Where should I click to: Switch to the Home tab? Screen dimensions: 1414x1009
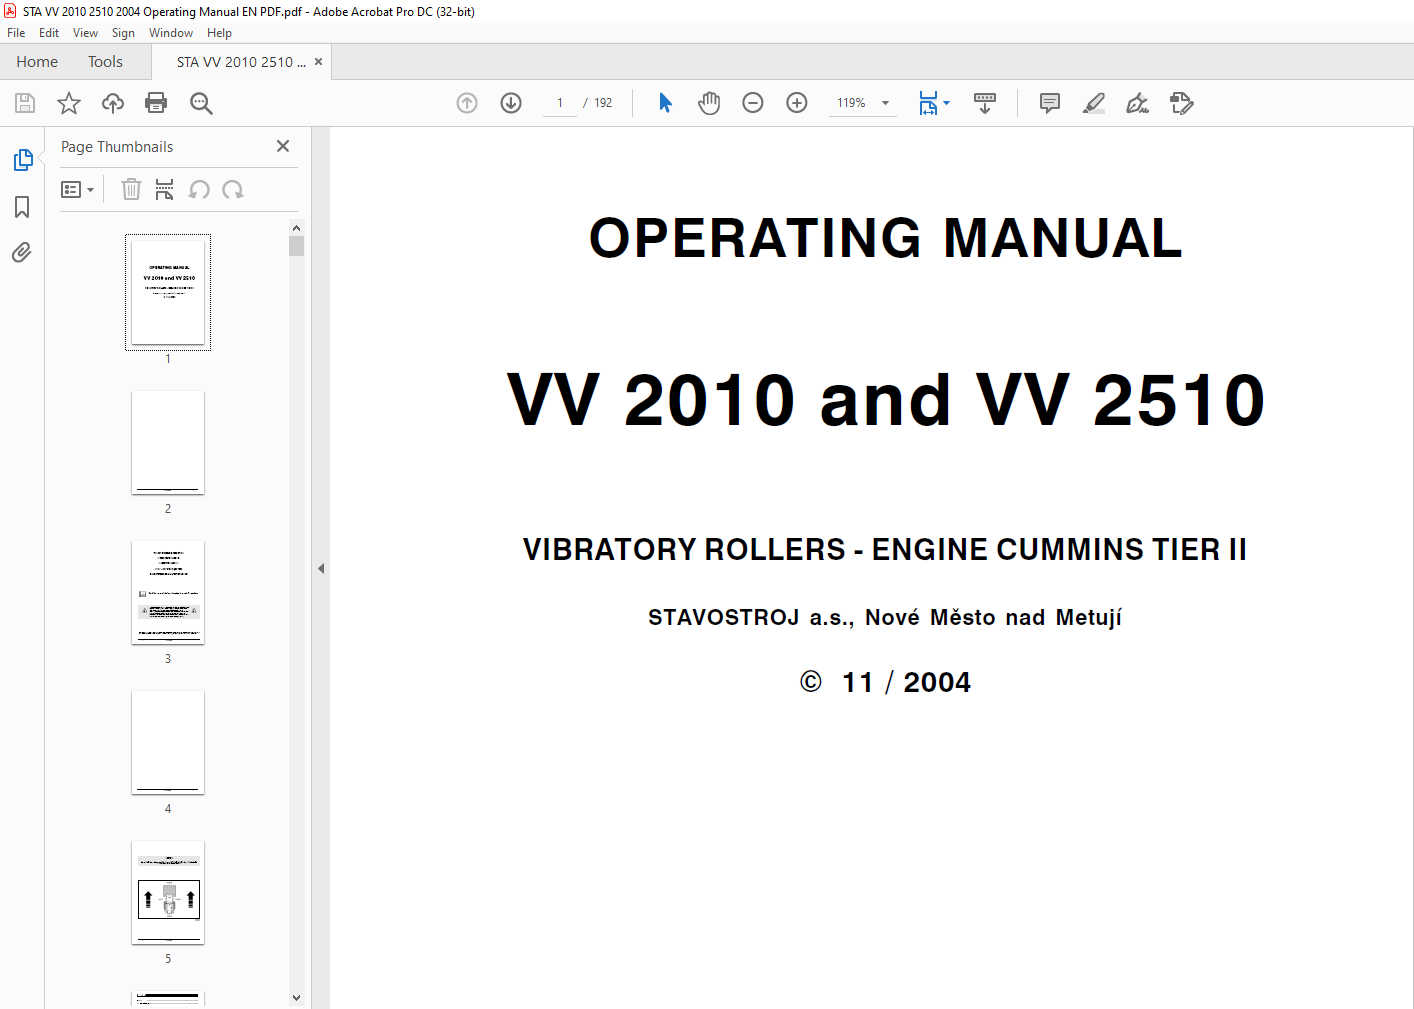[x=37, y=62]
